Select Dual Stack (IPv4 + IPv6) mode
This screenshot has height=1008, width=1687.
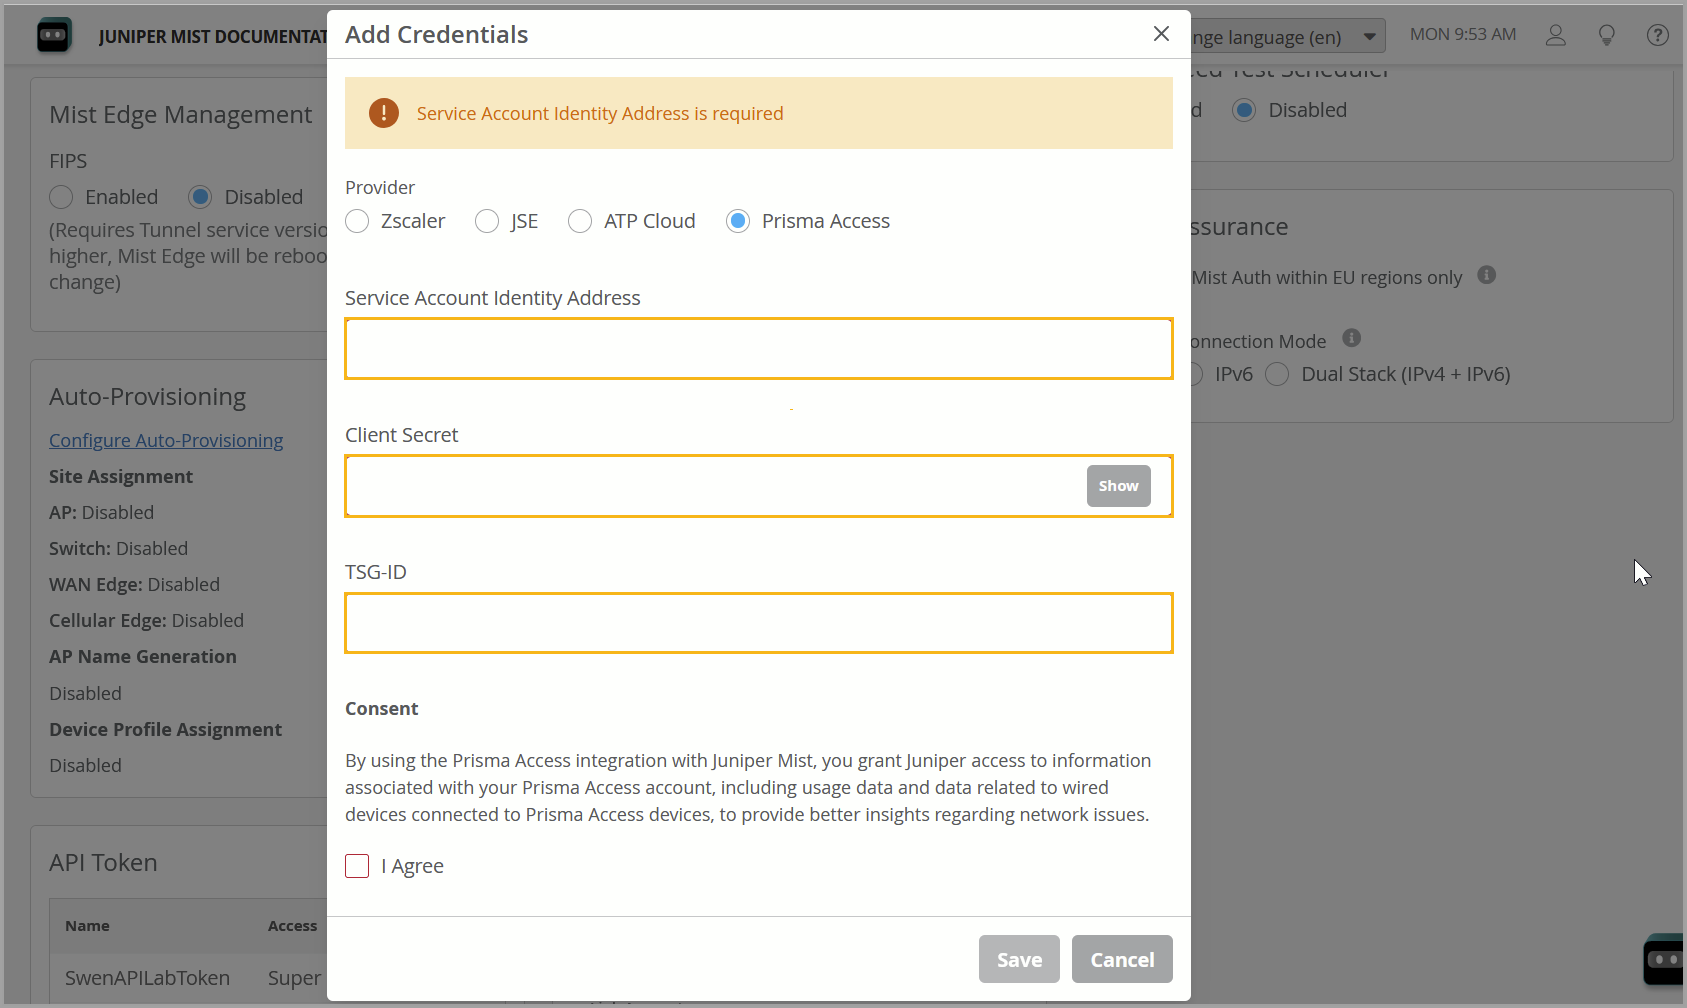[x=1277, y=375]
